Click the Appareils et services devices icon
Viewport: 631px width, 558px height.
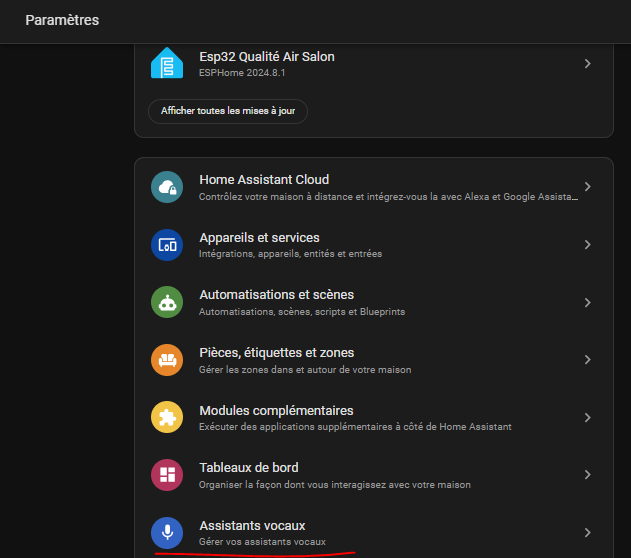pyautogui.click(x=167, y=245)
